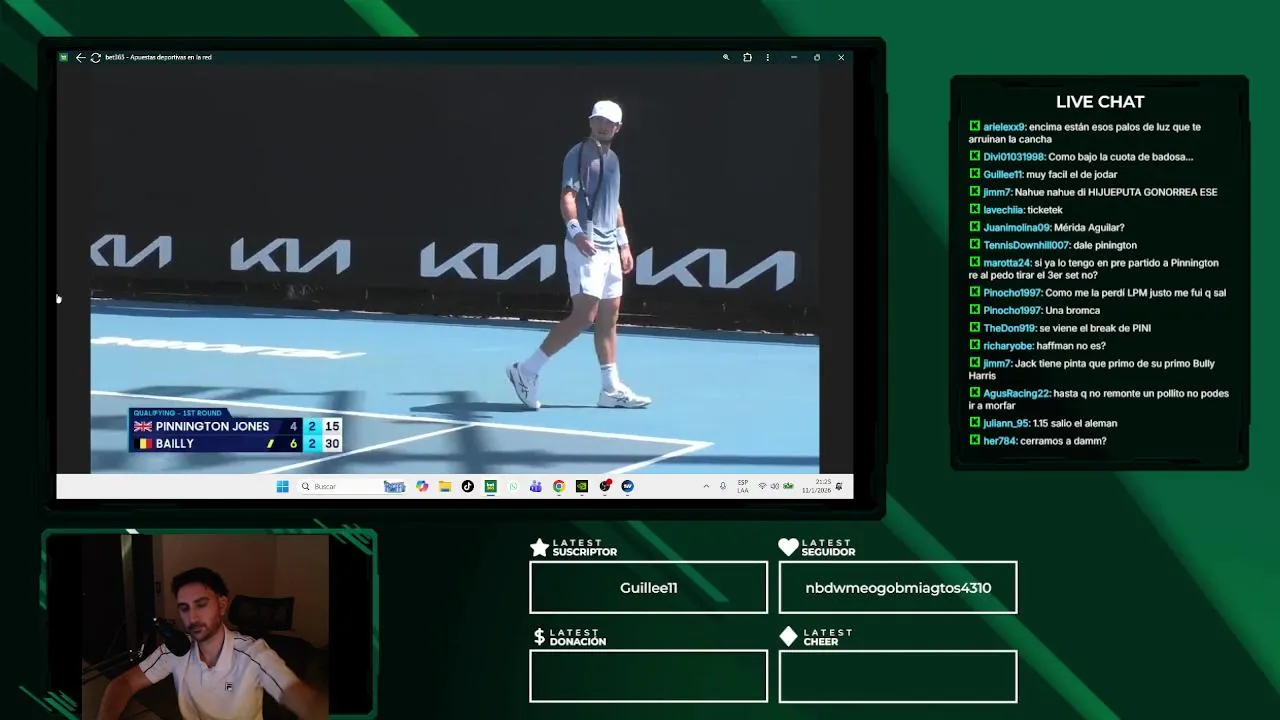Click latest follower nbdwmeogobmiagtos4310
Screen dimensions: 1280x720
click(x=898, y=588)
